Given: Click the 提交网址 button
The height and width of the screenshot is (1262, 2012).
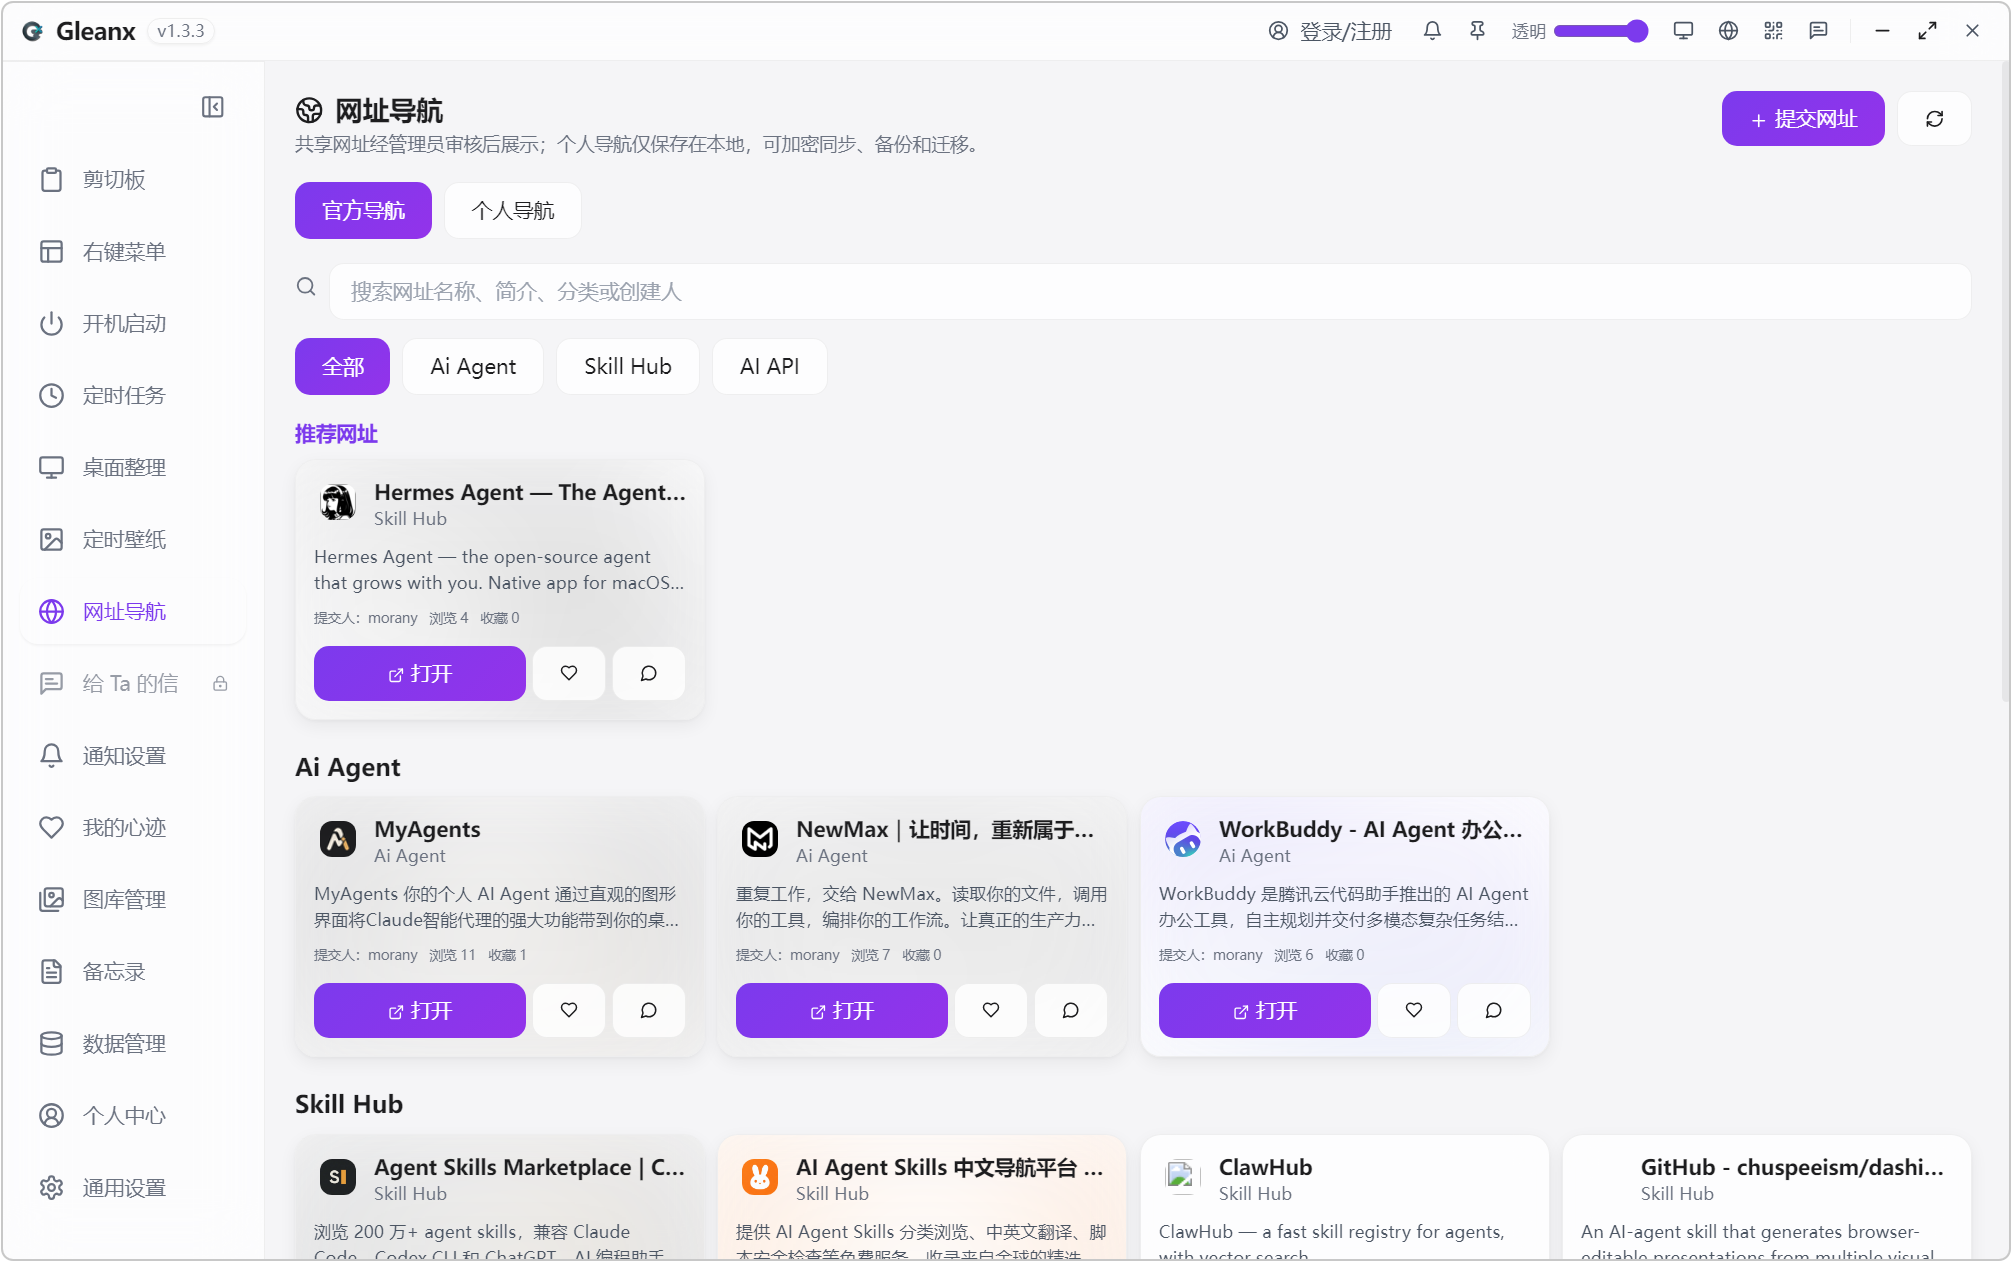Looking at the screenshot, I should pyautogui.click(x=1803, y=119).
